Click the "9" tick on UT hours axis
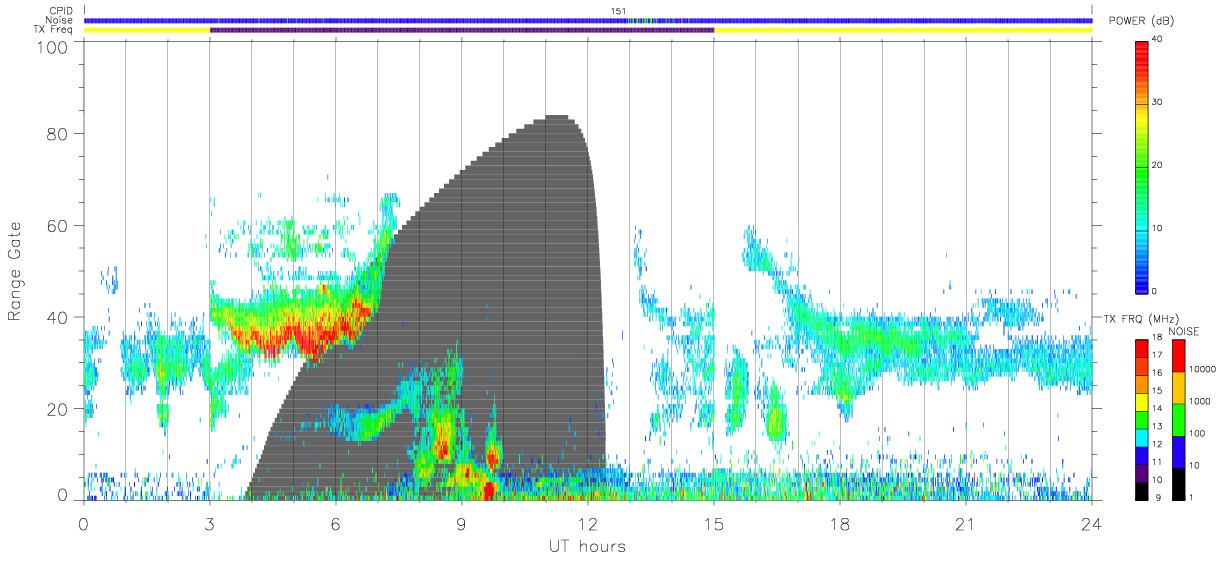Viewport: 1228px width, 567px height. (x=461, y=523)
